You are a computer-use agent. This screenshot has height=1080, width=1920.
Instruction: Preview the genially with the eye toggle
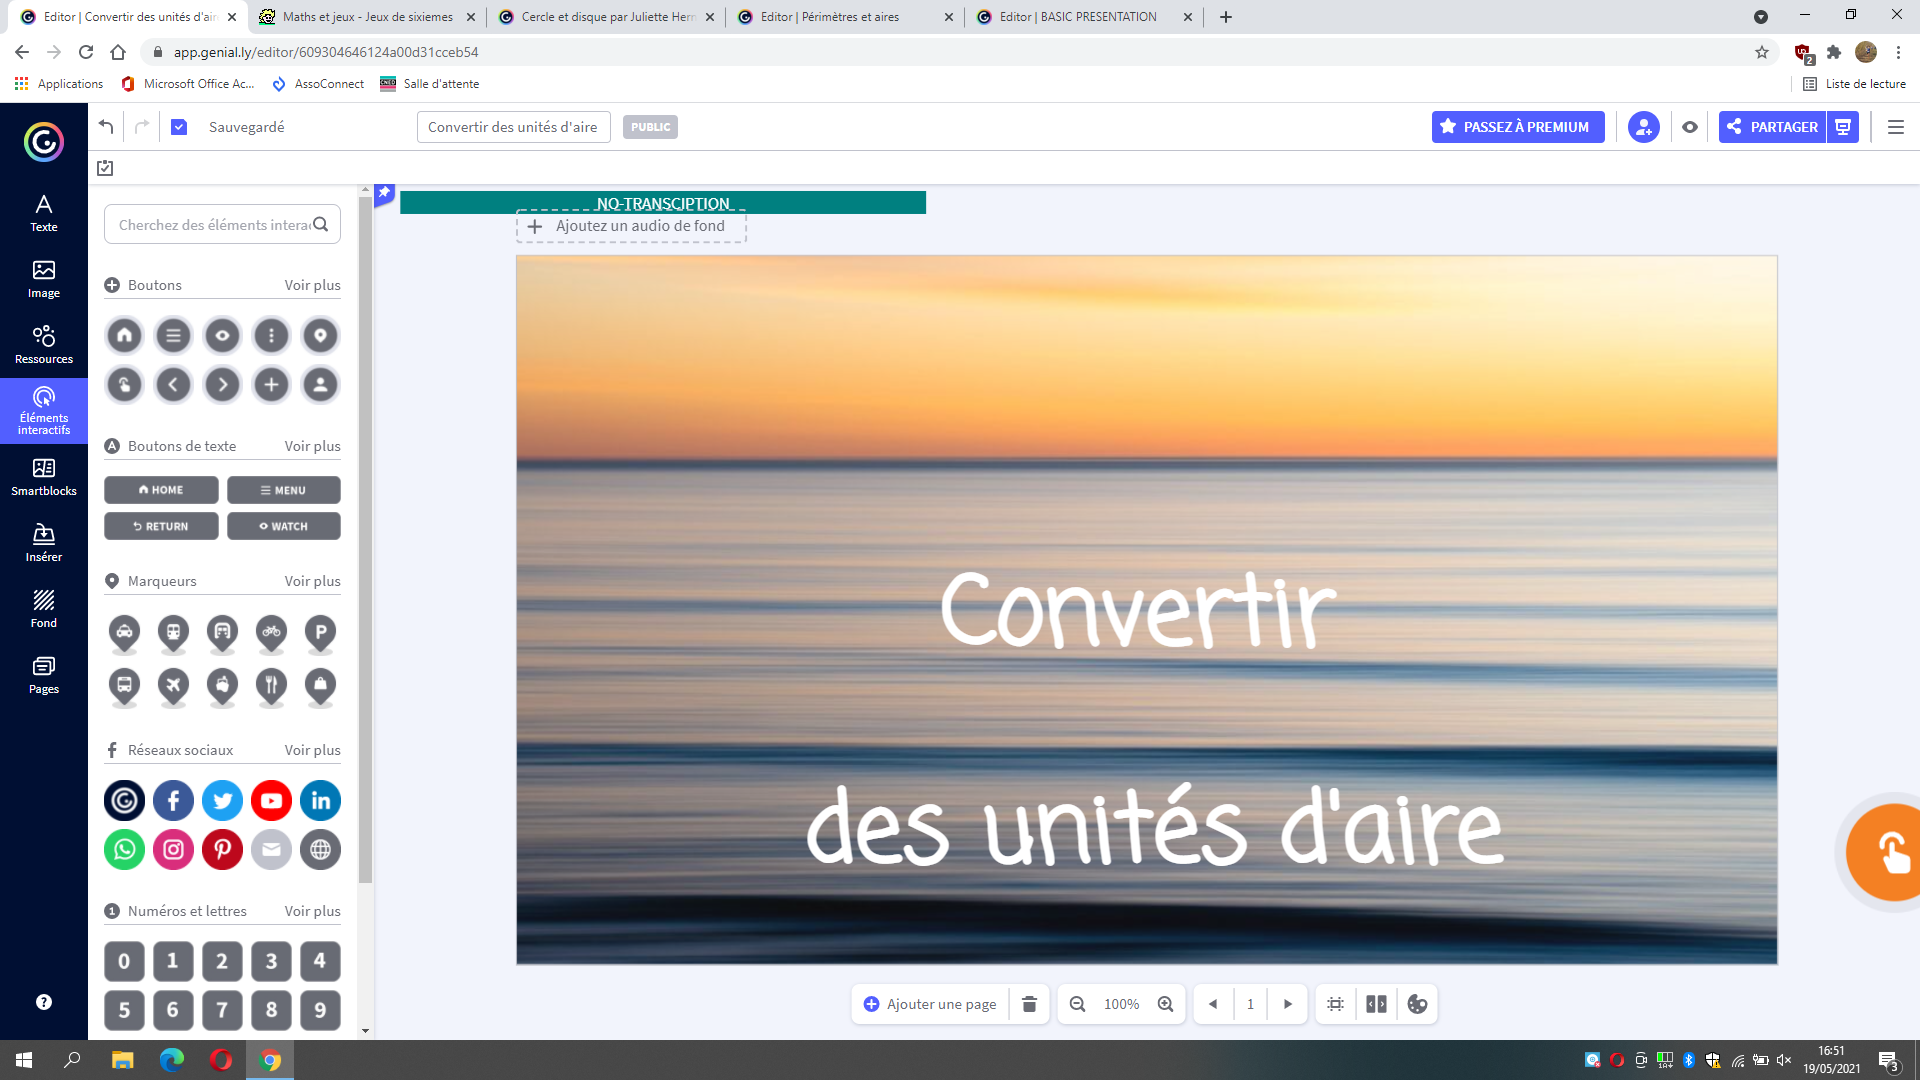[x=1690, y=127]
